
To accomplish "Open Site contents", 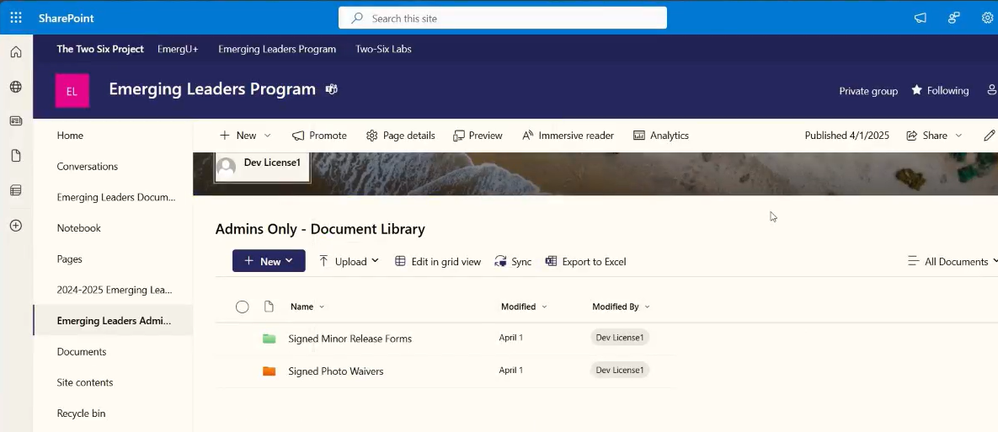I will tap(85, 382).
